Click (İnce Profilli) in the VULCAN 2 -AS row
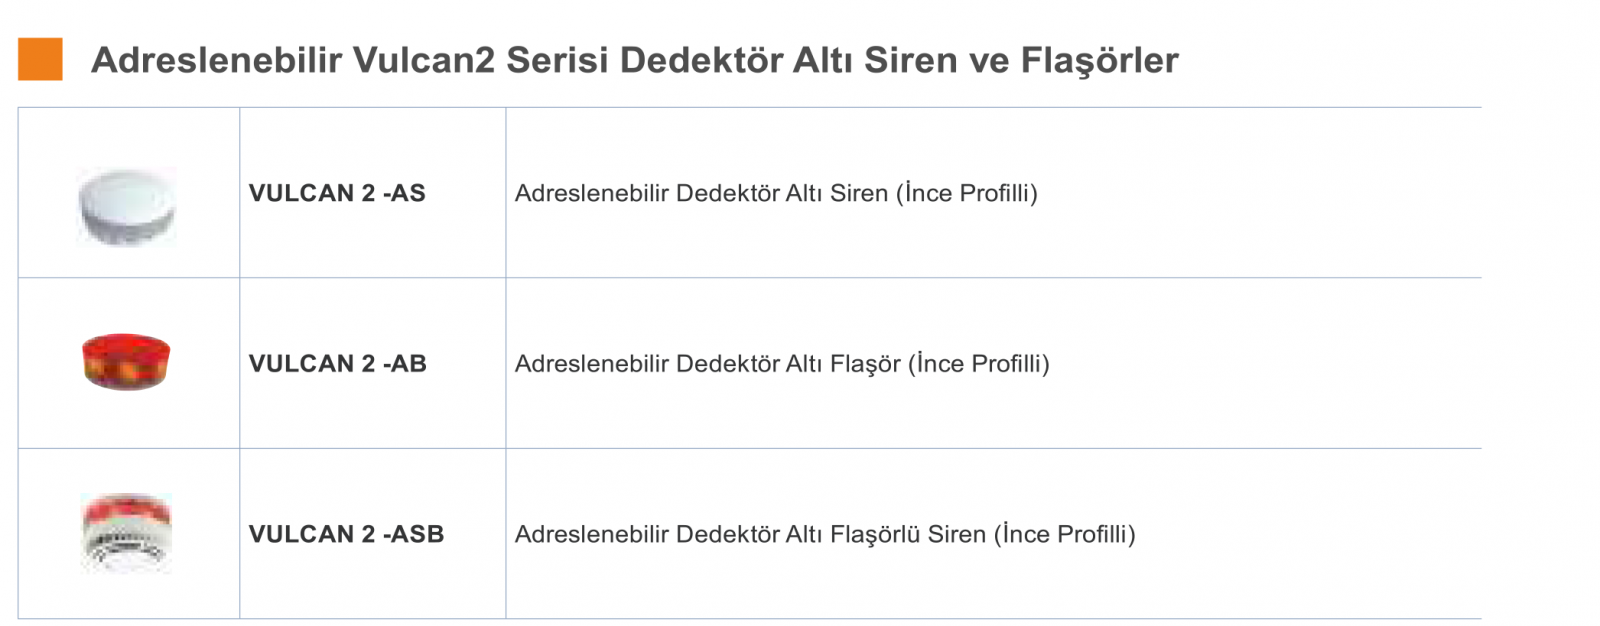The width and height of the screenshot is (1600, 626). point(967,193)
